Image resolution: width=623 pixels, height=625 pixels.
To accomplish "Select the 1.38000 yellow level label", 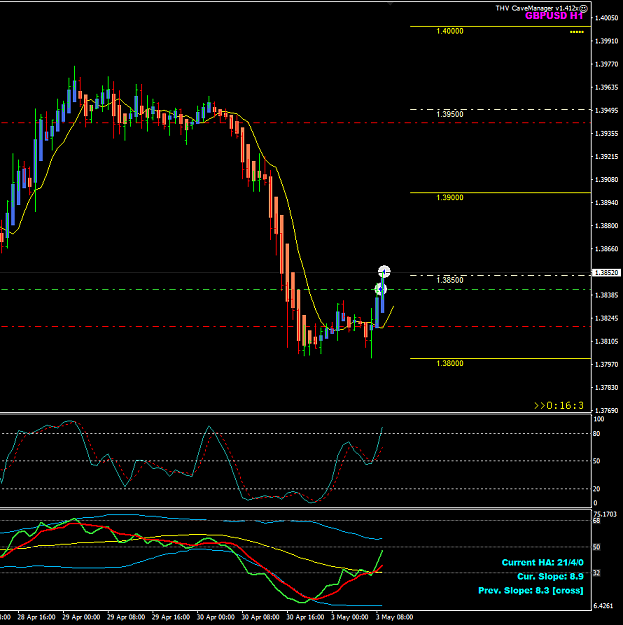I will (x=450, y=363).
